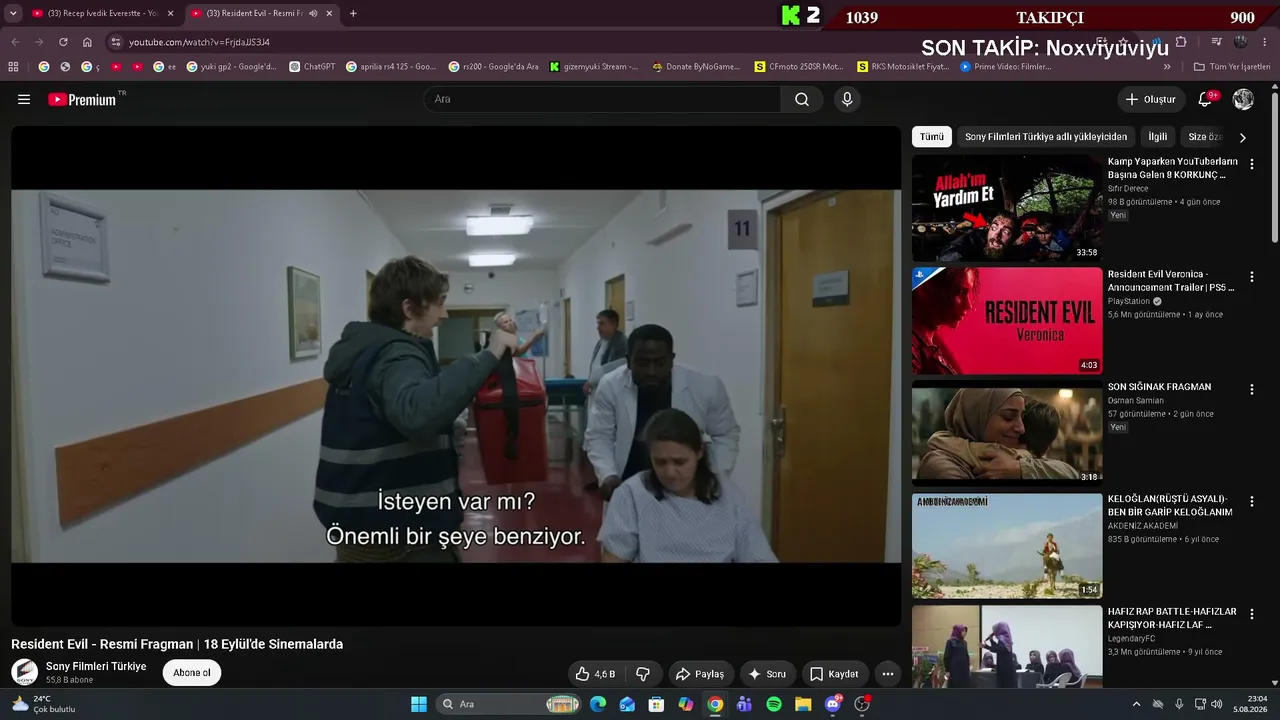Viewport: 1280px width, 720px height.
Task: Open Chrome three-dot menu
Action: point(1267,42)
